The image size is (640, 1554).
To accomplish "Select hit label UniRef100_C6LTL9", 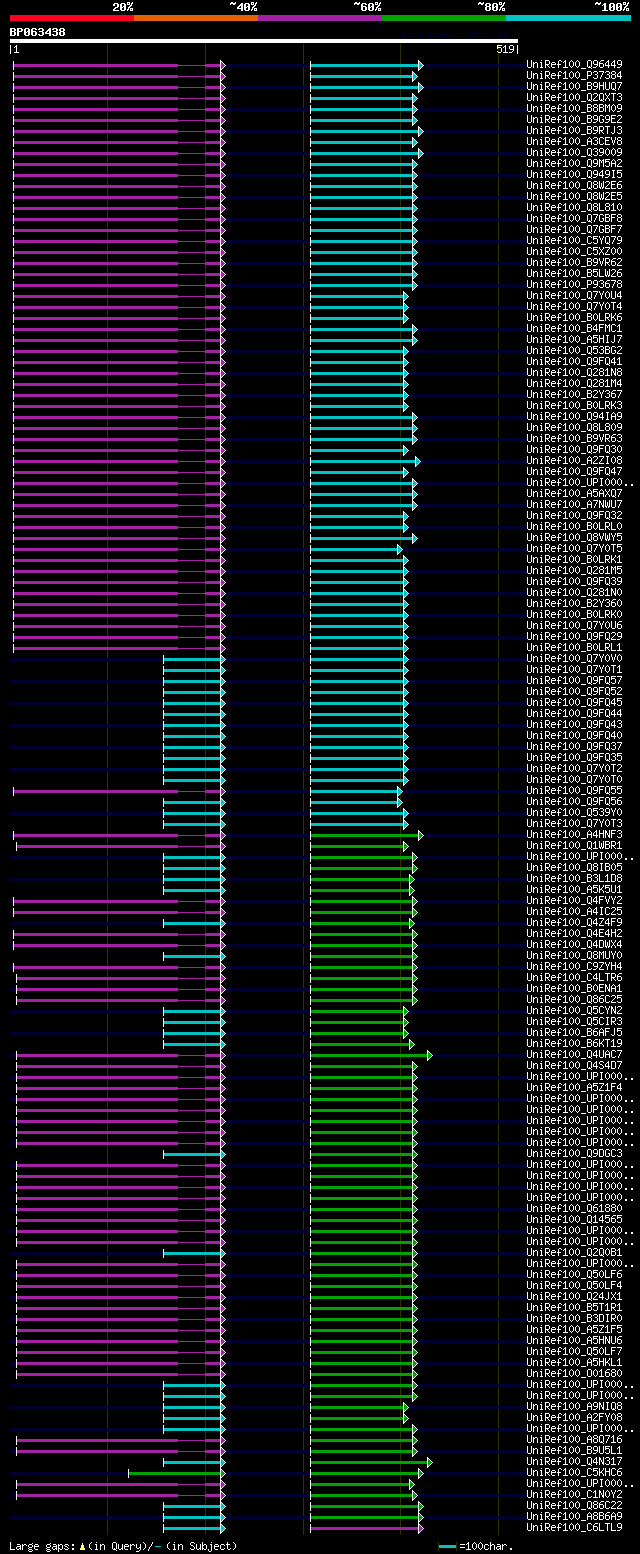I will (x=574, y=1528).
